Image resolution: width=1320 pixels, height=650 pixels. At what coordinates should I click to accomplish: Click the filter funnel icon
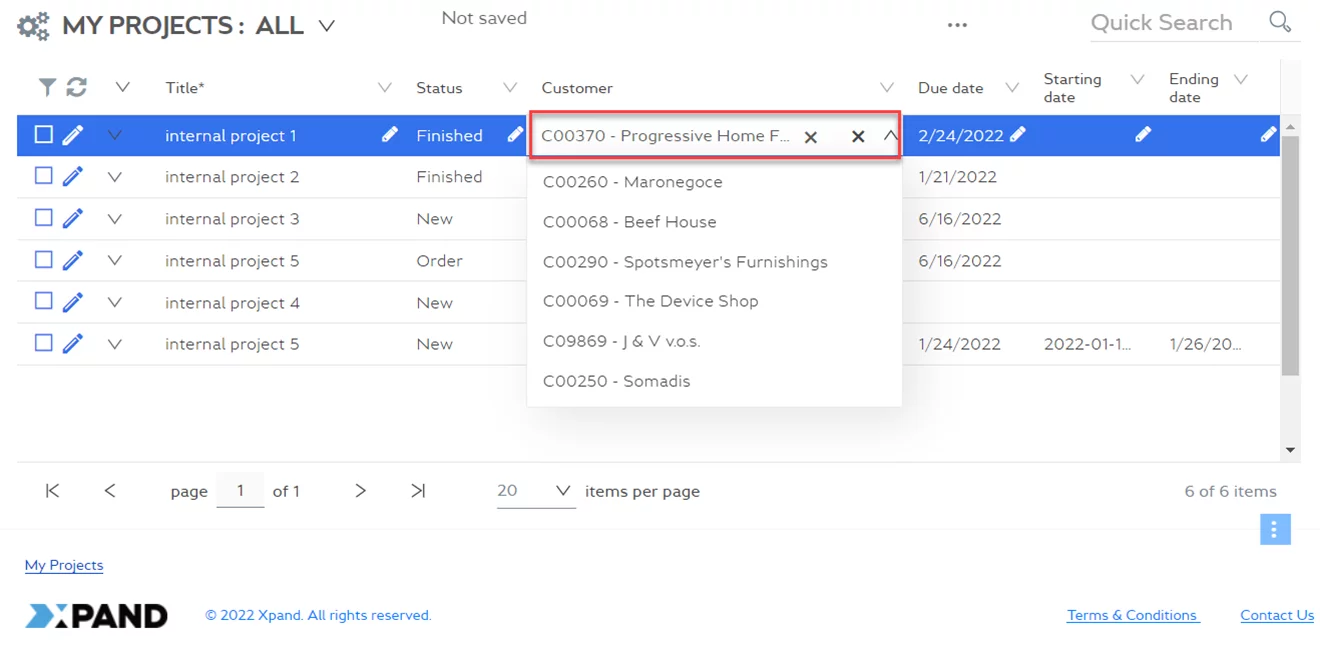(x=47, y=88)
